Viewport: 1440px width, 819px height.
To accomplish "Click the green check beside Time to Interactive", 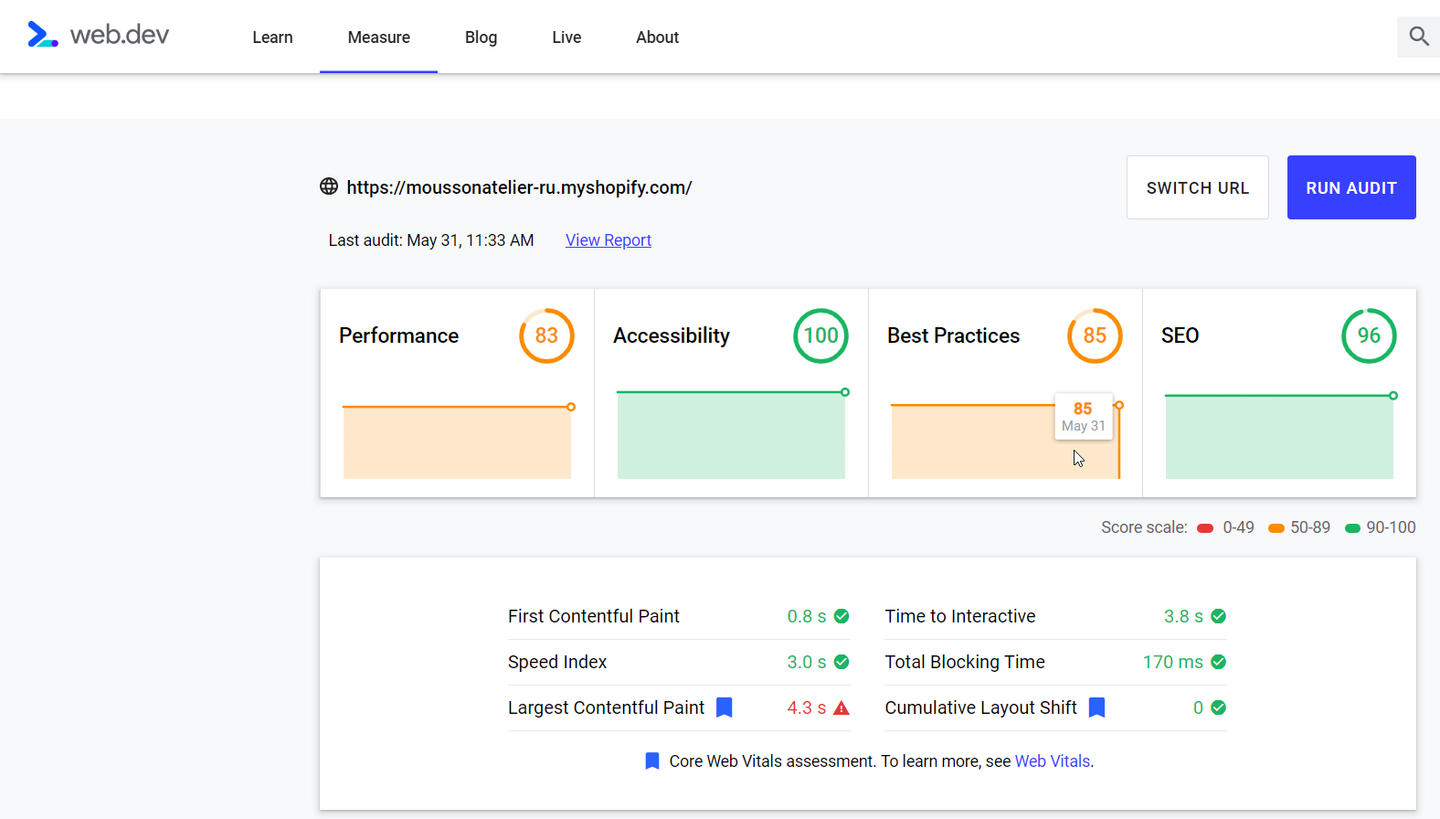I will (x=1218, y=616).
